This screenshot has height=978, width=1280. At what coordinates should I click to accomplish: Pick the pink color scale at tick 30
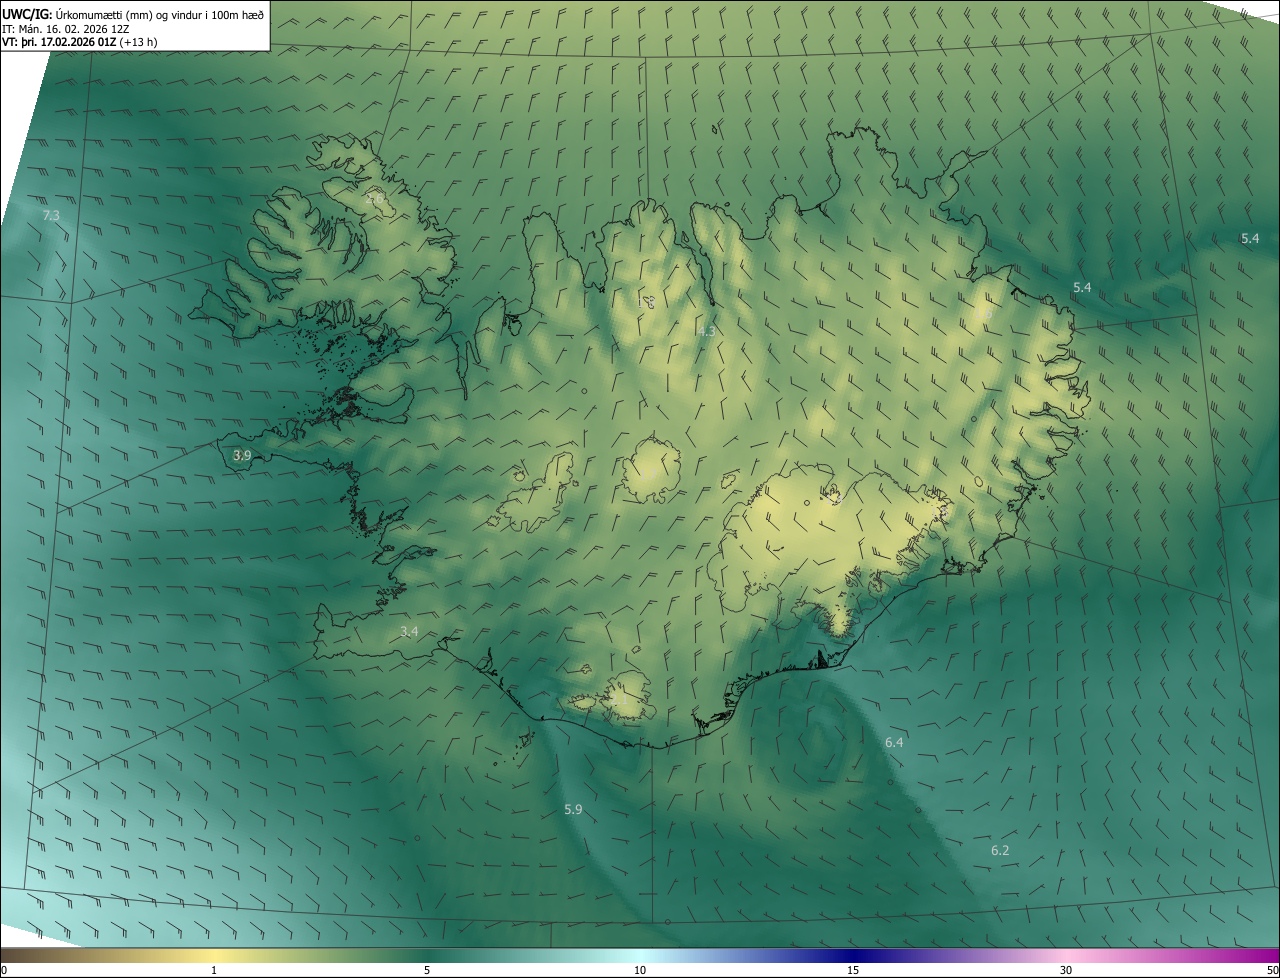1066,956
